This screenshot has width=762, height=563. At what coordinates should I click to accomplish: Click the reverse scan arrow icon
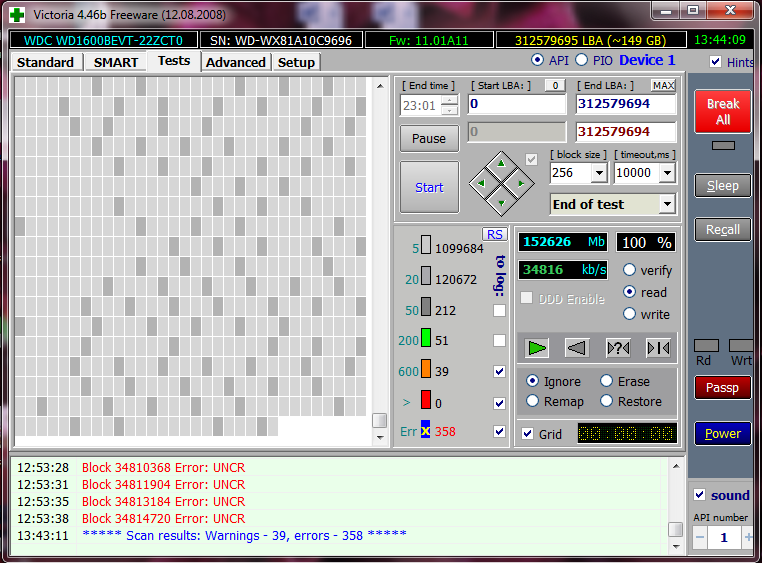(577, 348)
